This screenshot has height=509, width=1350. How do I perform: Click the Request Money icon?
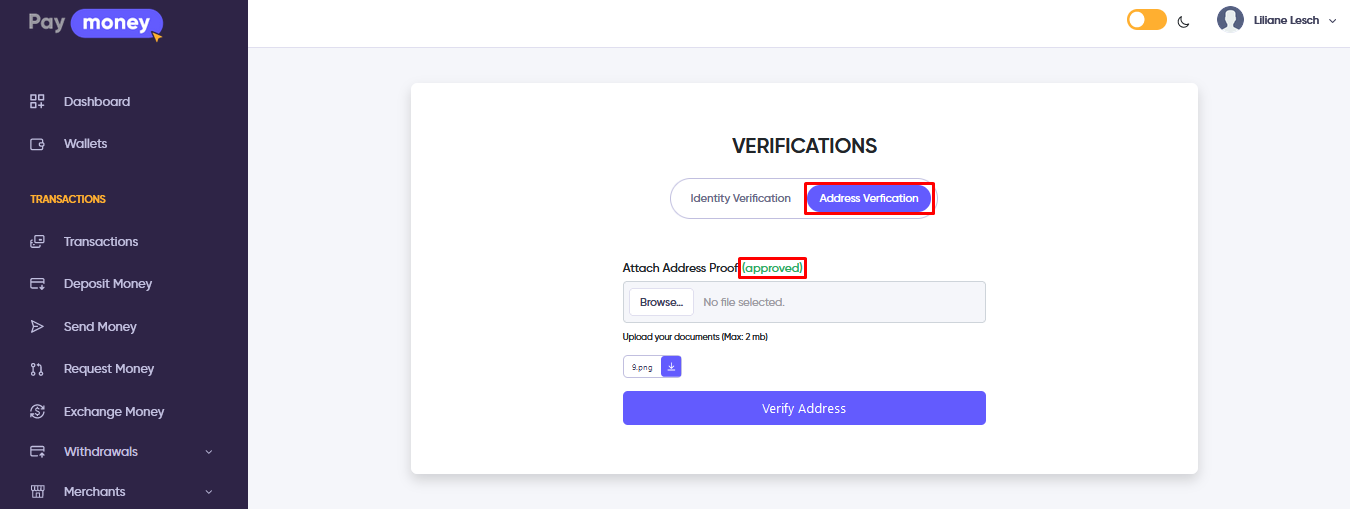(x=38, y=369)
